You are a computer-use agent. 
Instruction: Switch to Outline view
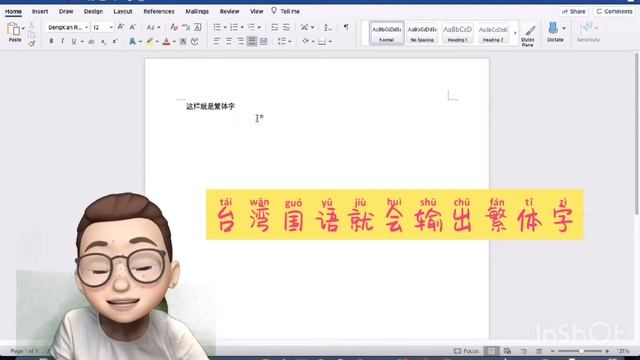524,351
